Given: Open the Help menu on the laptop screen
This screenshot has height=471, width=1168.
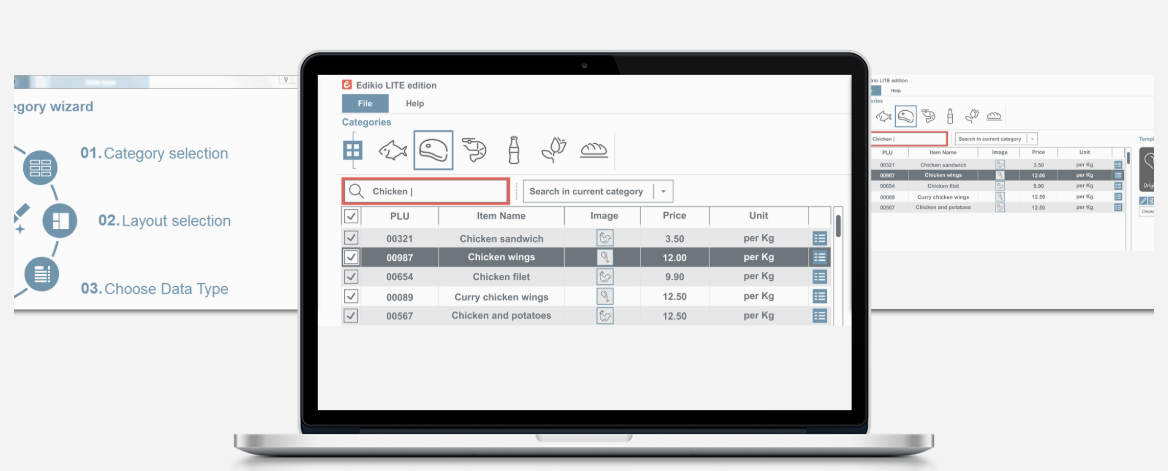Looking at the screenshot, I should (414, 103).
